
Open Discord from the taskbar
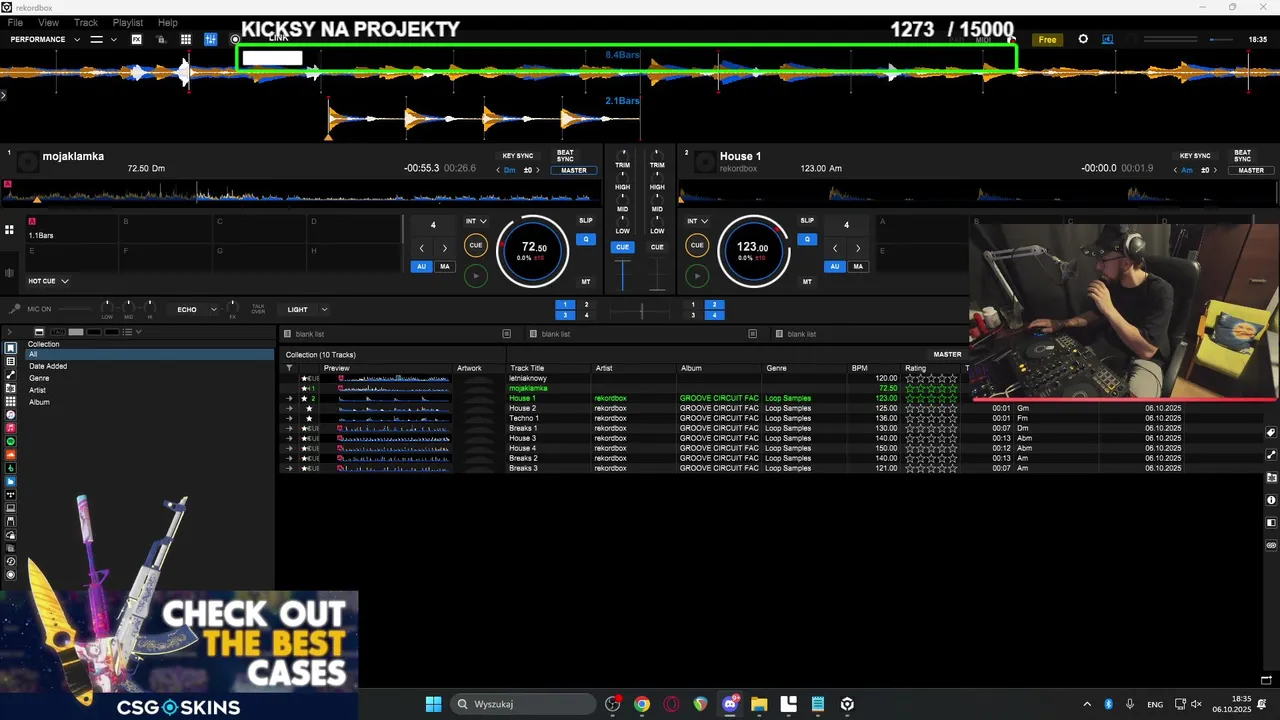point(730,704)
